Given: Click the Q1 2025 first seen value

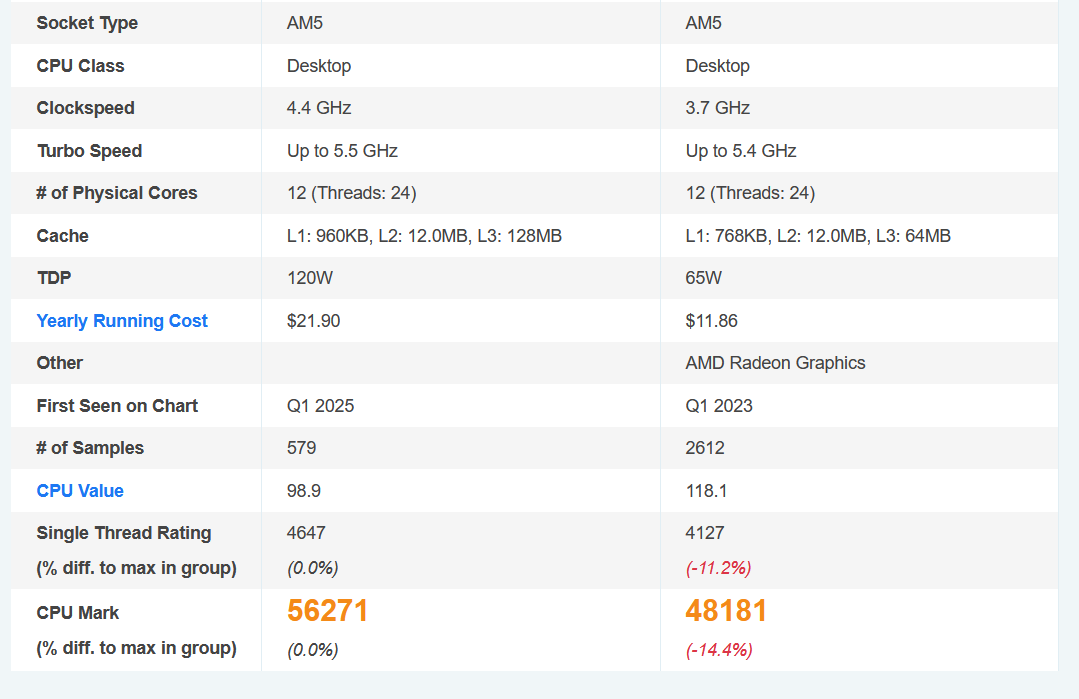Looking at the screenshot, I should point(321,406).
